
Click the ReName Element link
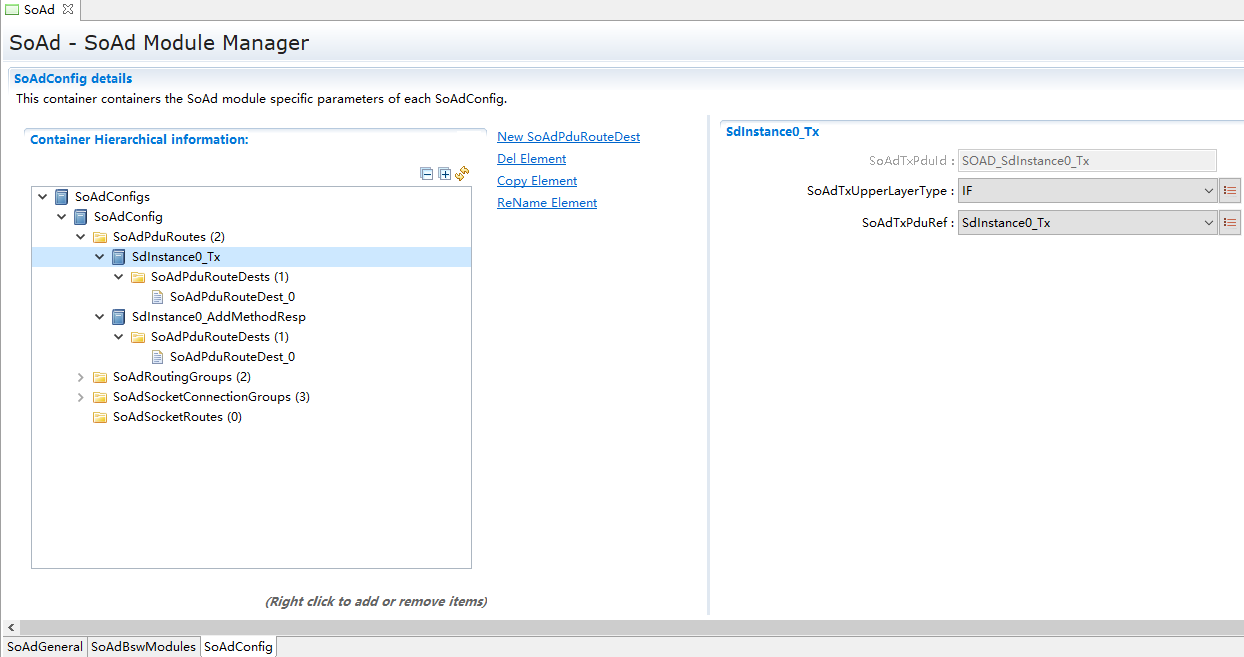tap(546, 203)
